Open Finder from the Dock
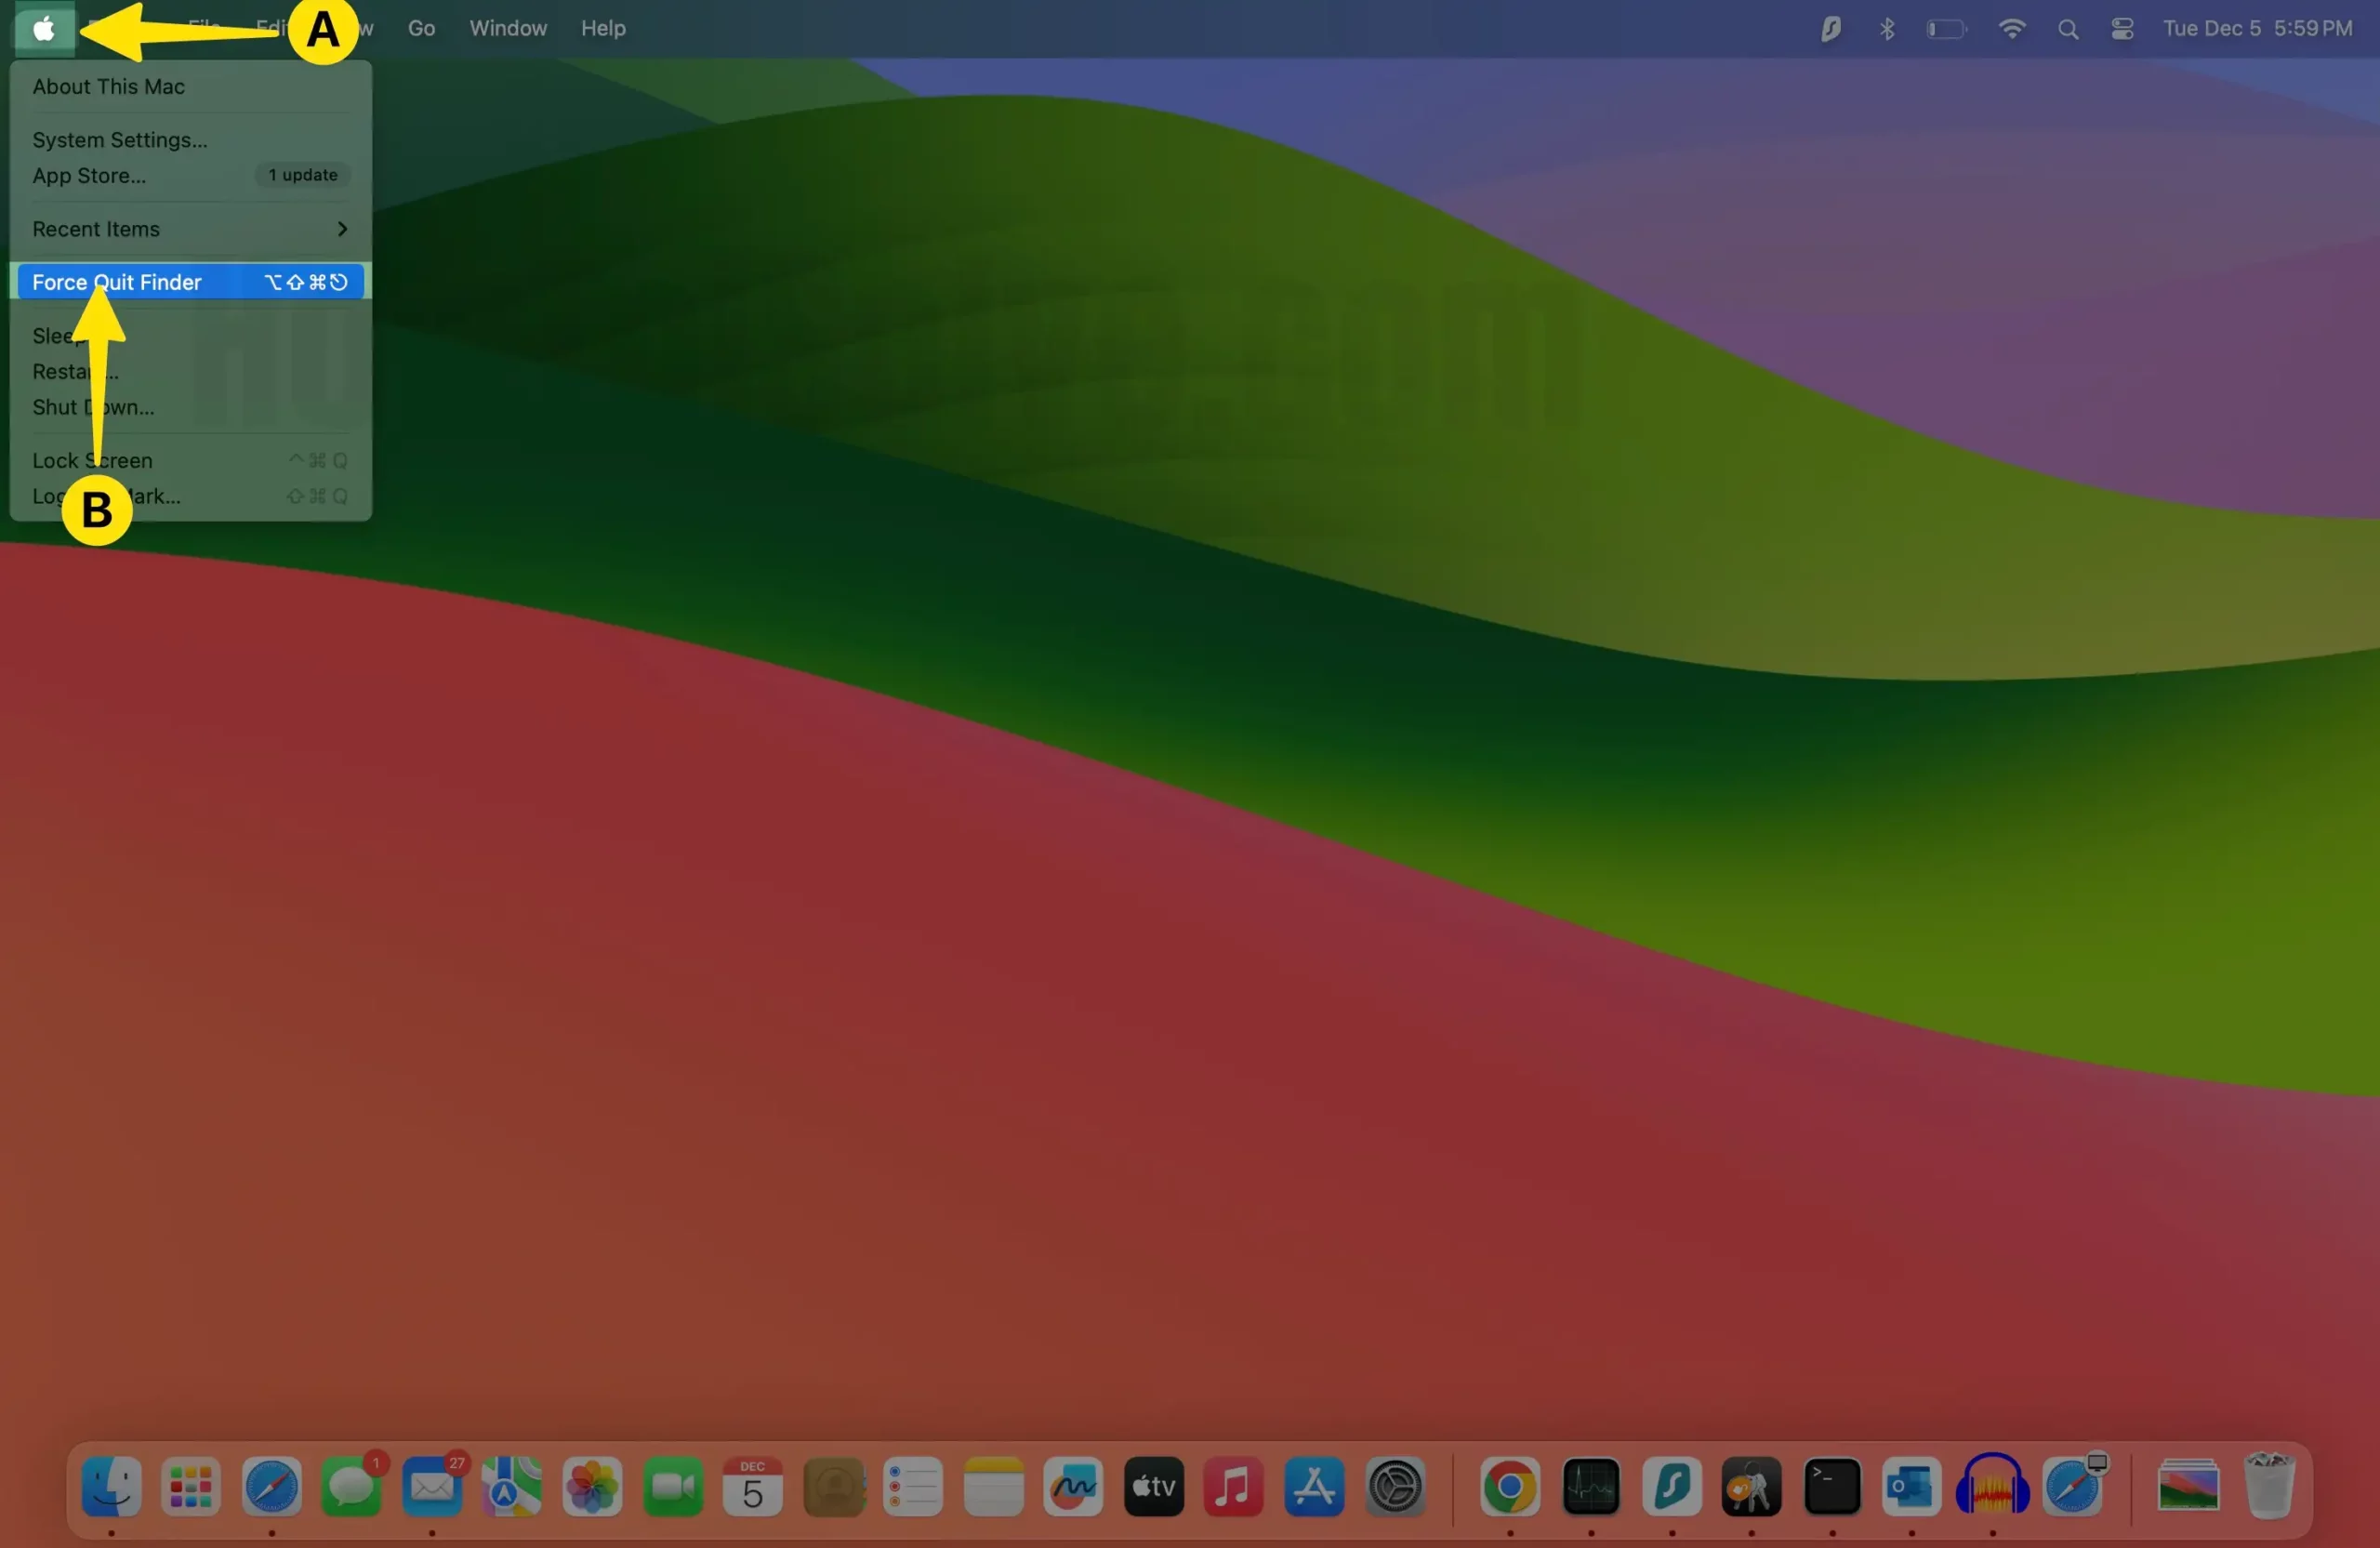 click(x=111, y=1487)
